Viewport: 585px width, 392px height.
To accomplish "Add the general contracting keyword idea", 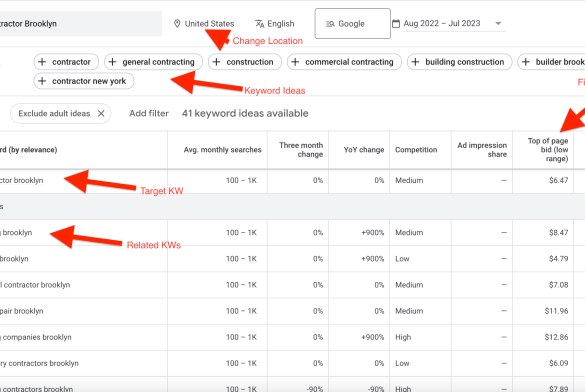I will tap(153, 62).
